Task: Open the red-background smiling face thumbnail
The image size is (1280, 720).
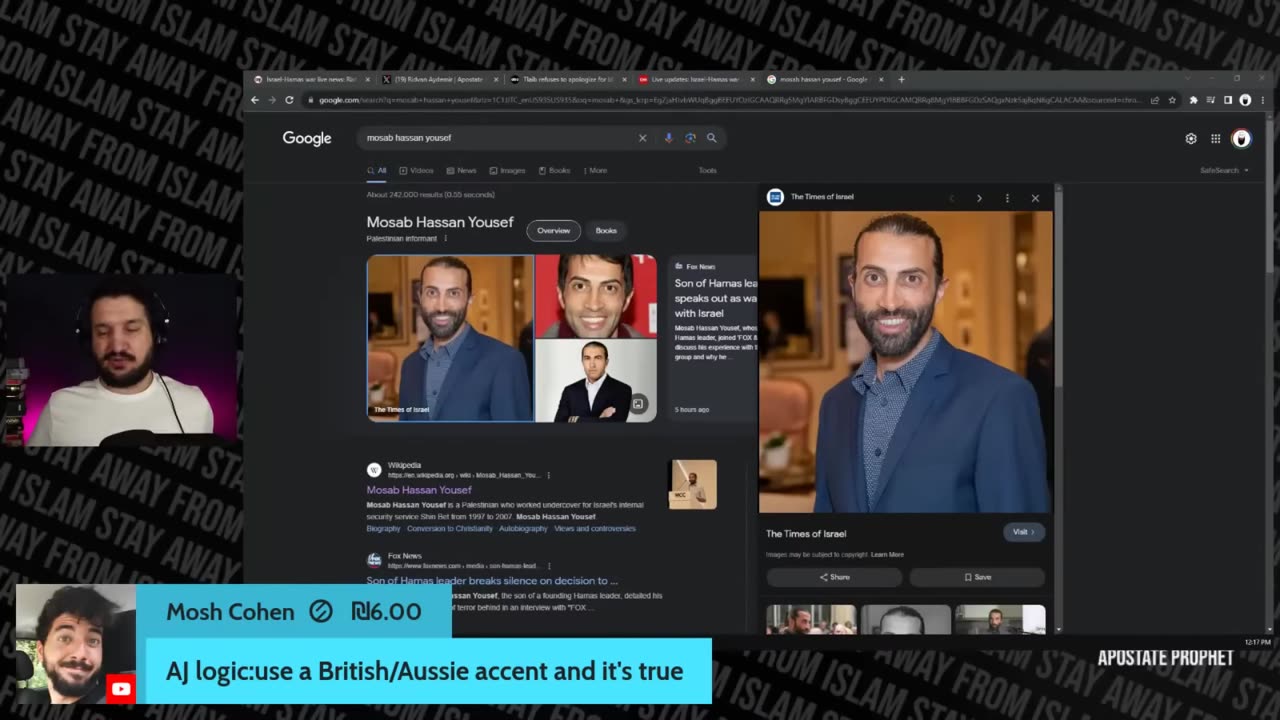Action: (x=596, y=296)
